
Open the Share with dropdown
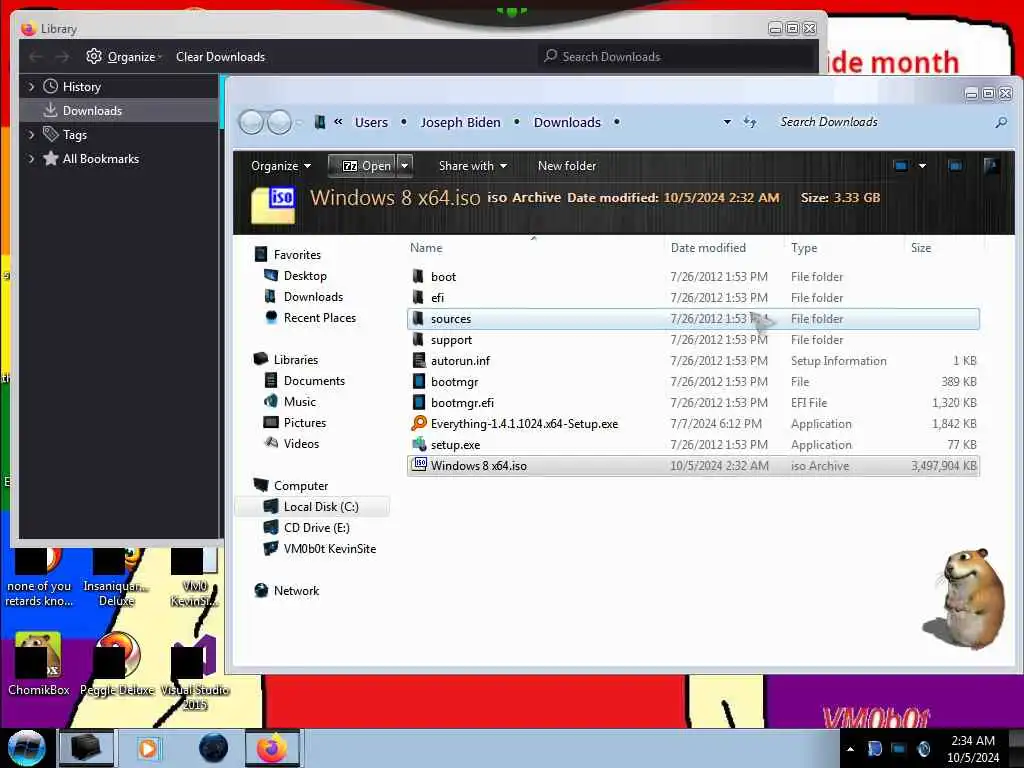(x=473, y=166)
